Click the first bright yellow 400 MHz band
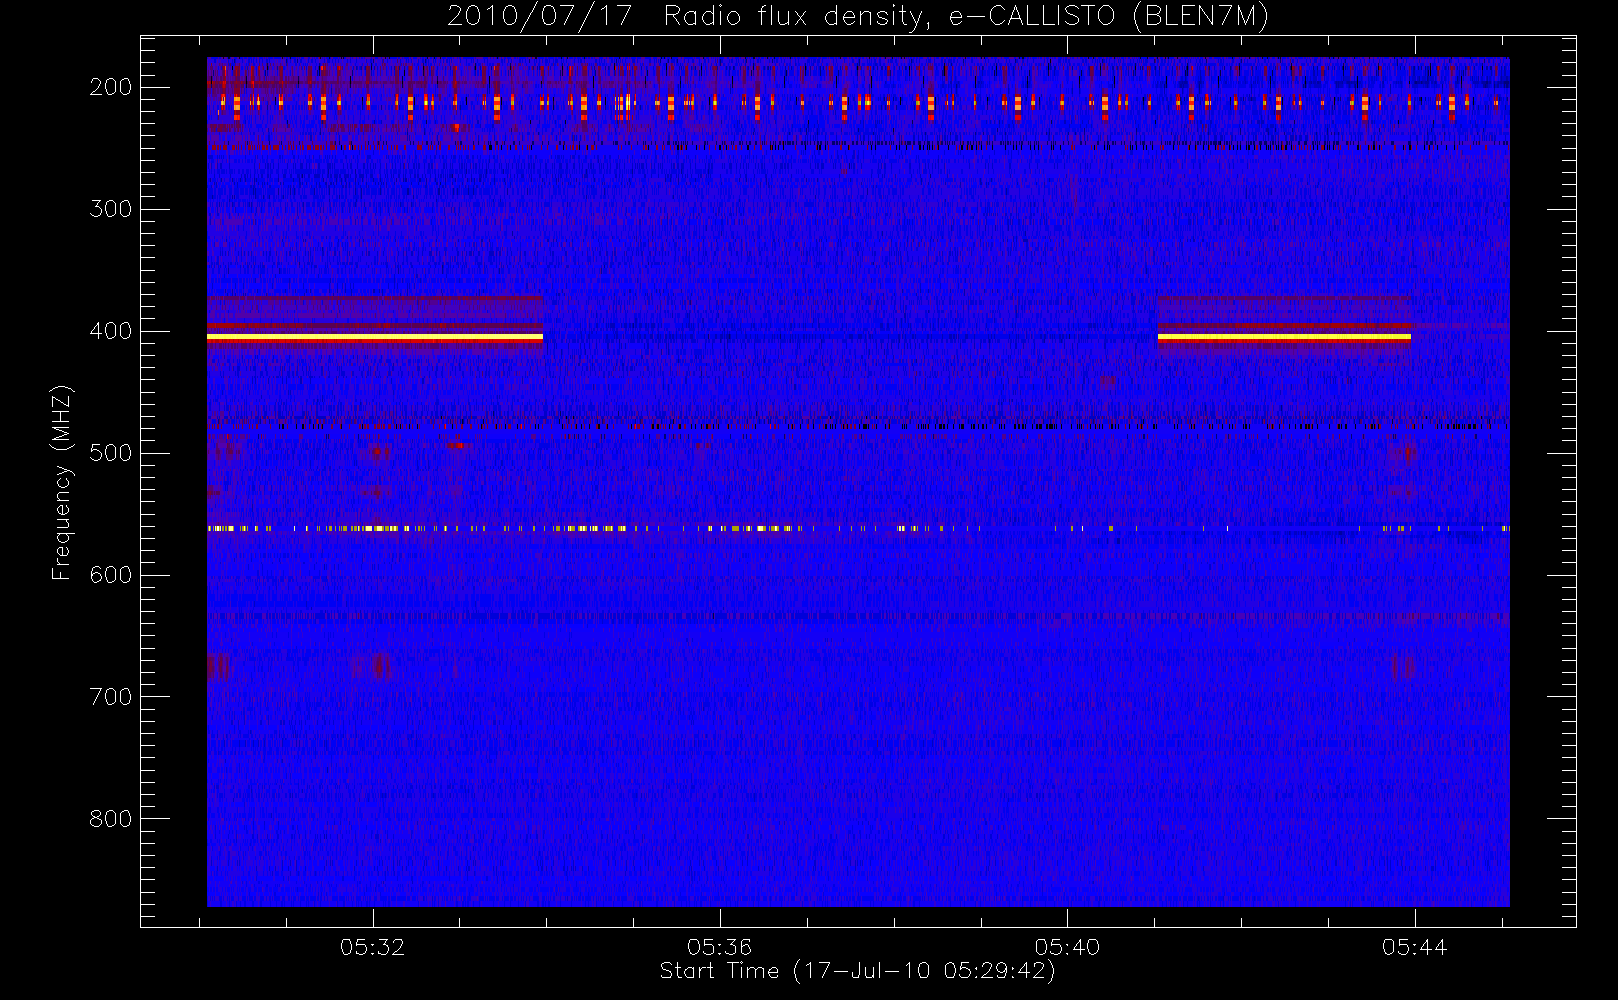 (x=375, y=338)
